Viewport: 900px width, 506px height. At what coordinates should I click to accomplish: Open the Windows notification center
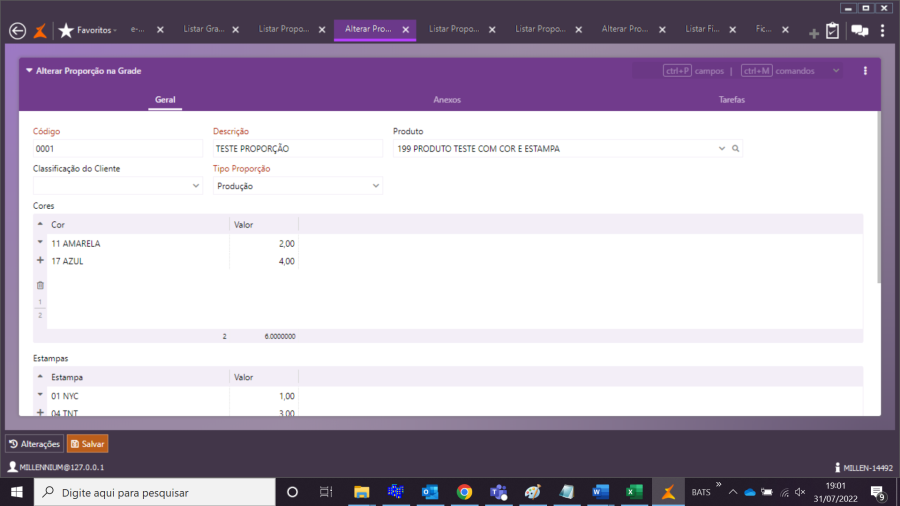point(878,492)
